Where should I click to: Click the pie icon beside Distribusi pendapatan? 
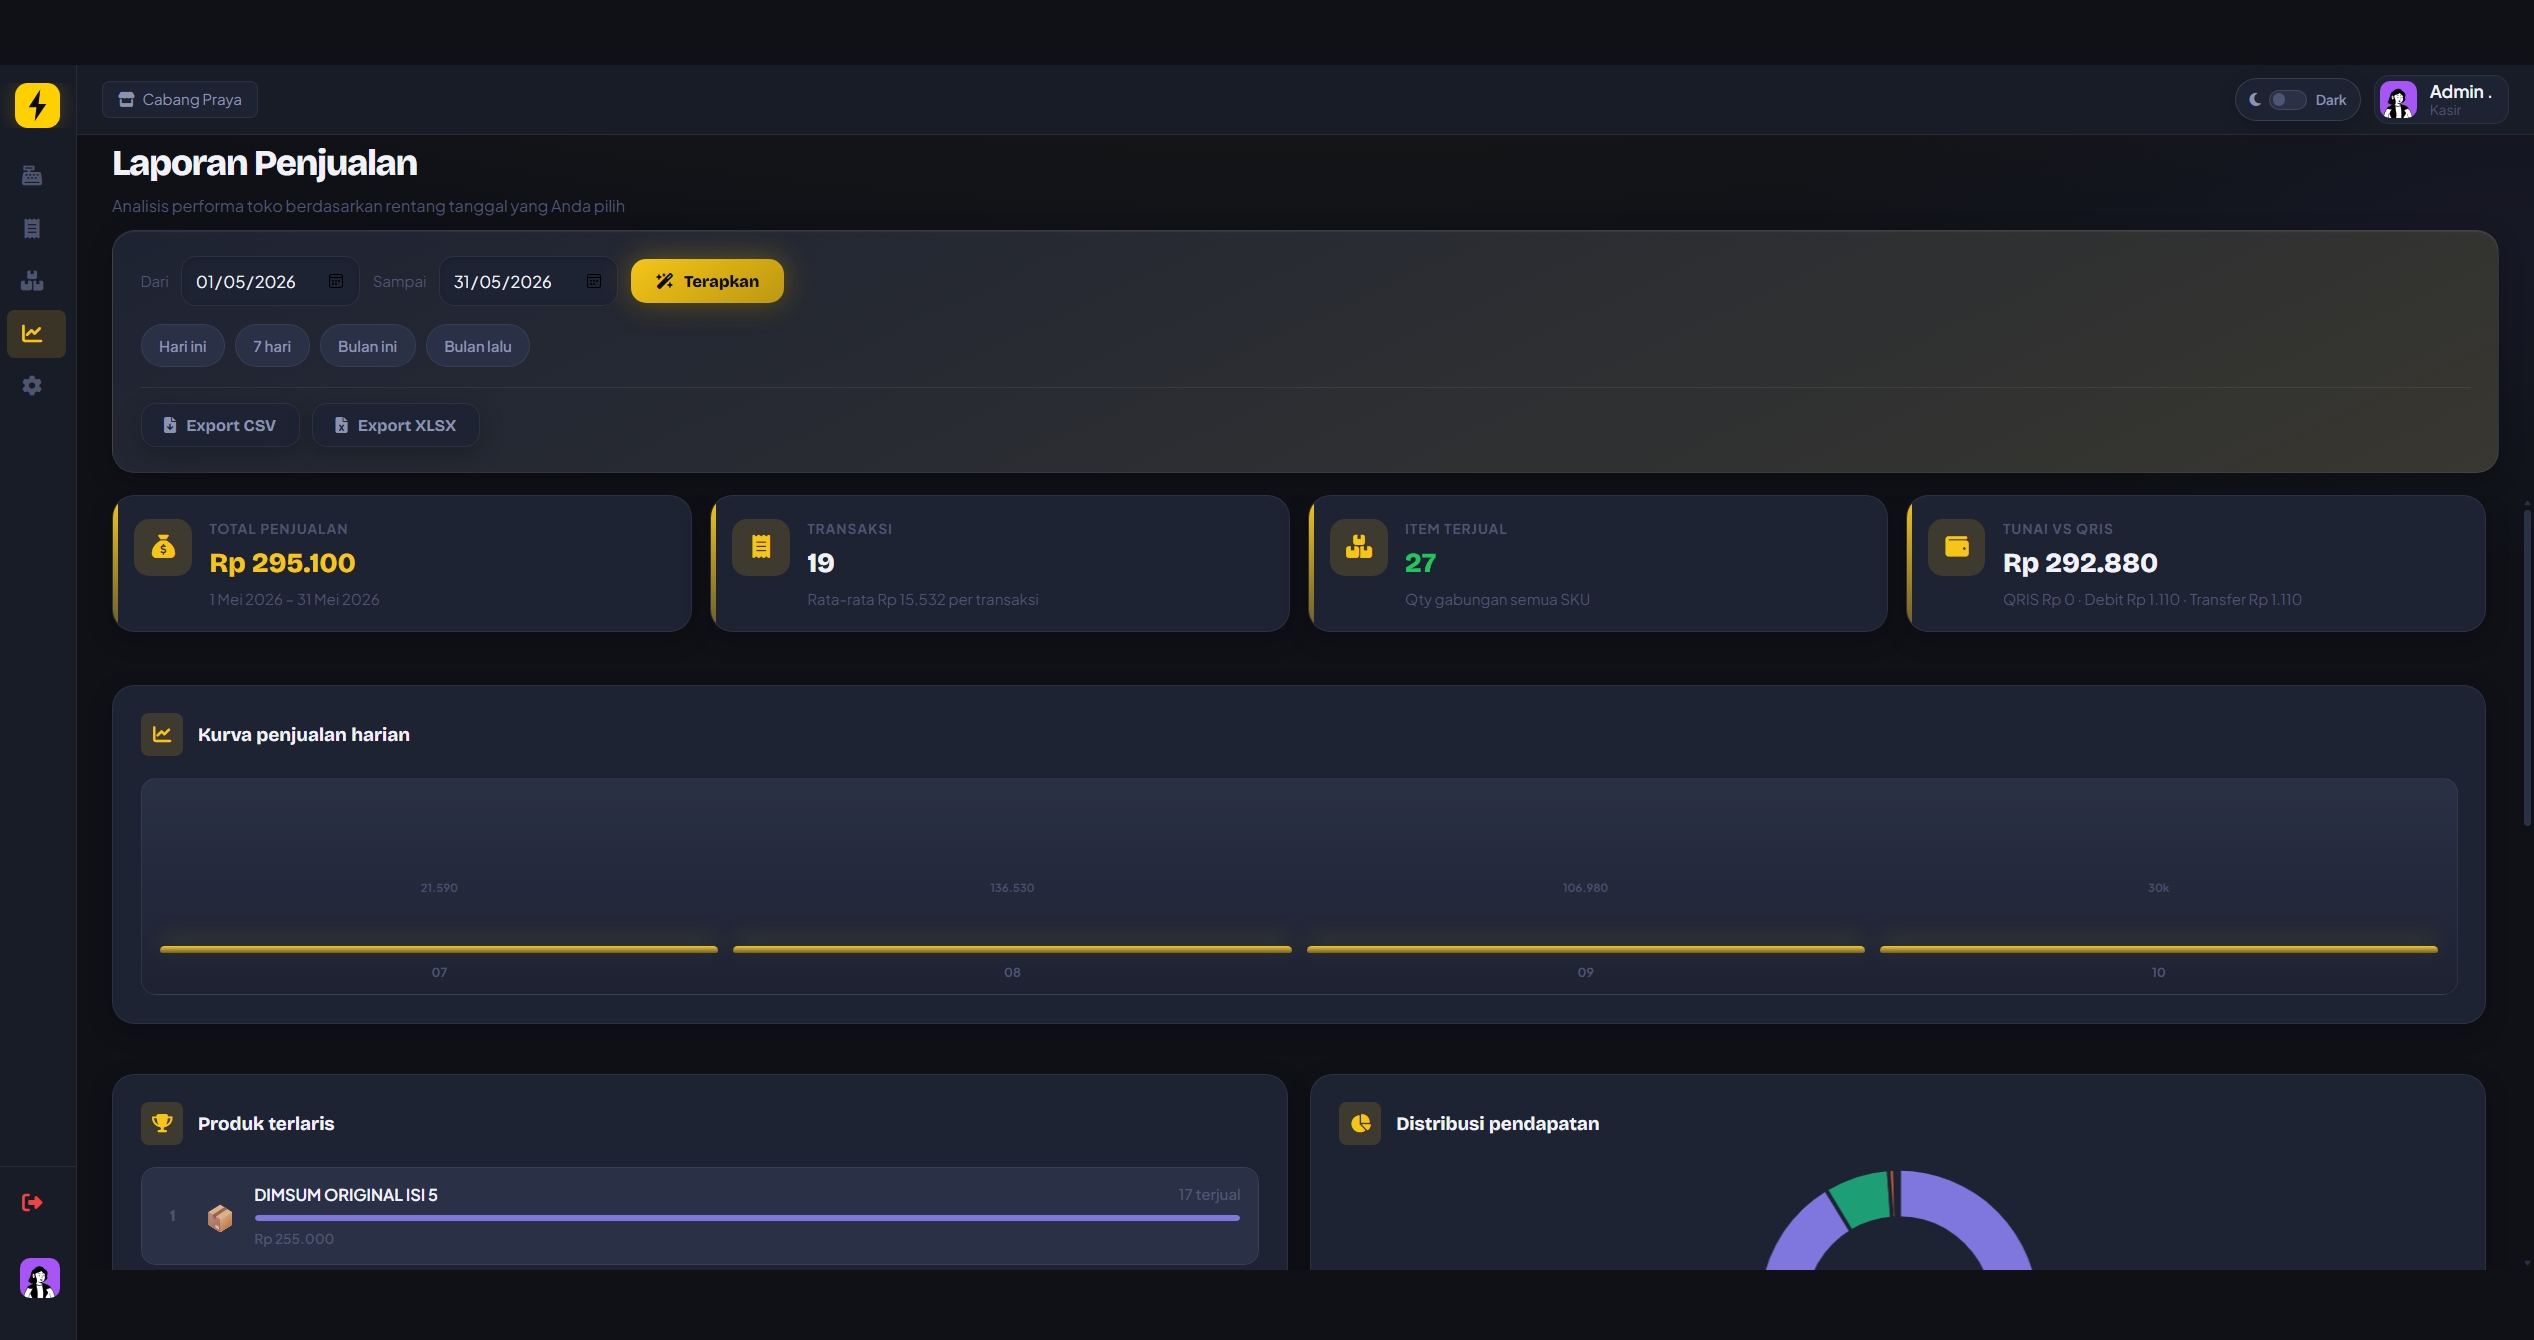(1360, 1123)
